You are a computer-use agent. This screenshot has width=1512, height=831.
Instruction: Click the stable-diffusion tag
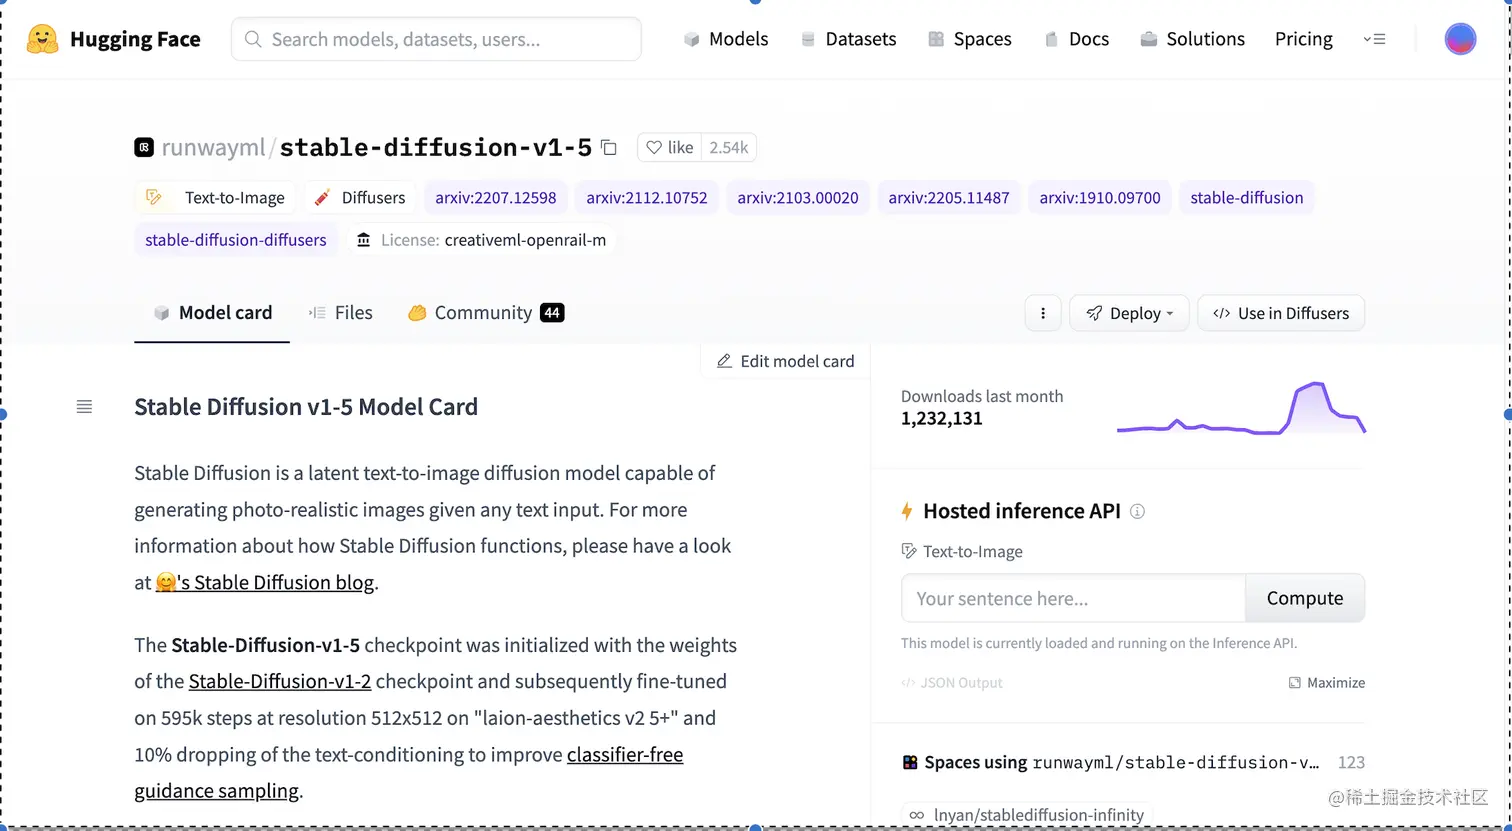(1247, 197)
